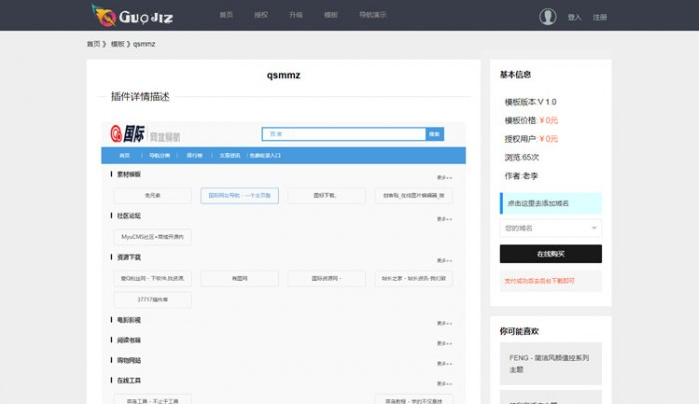Click the 插件详情描述 heading
The image size is (699, 404).
tap(140, 97)
